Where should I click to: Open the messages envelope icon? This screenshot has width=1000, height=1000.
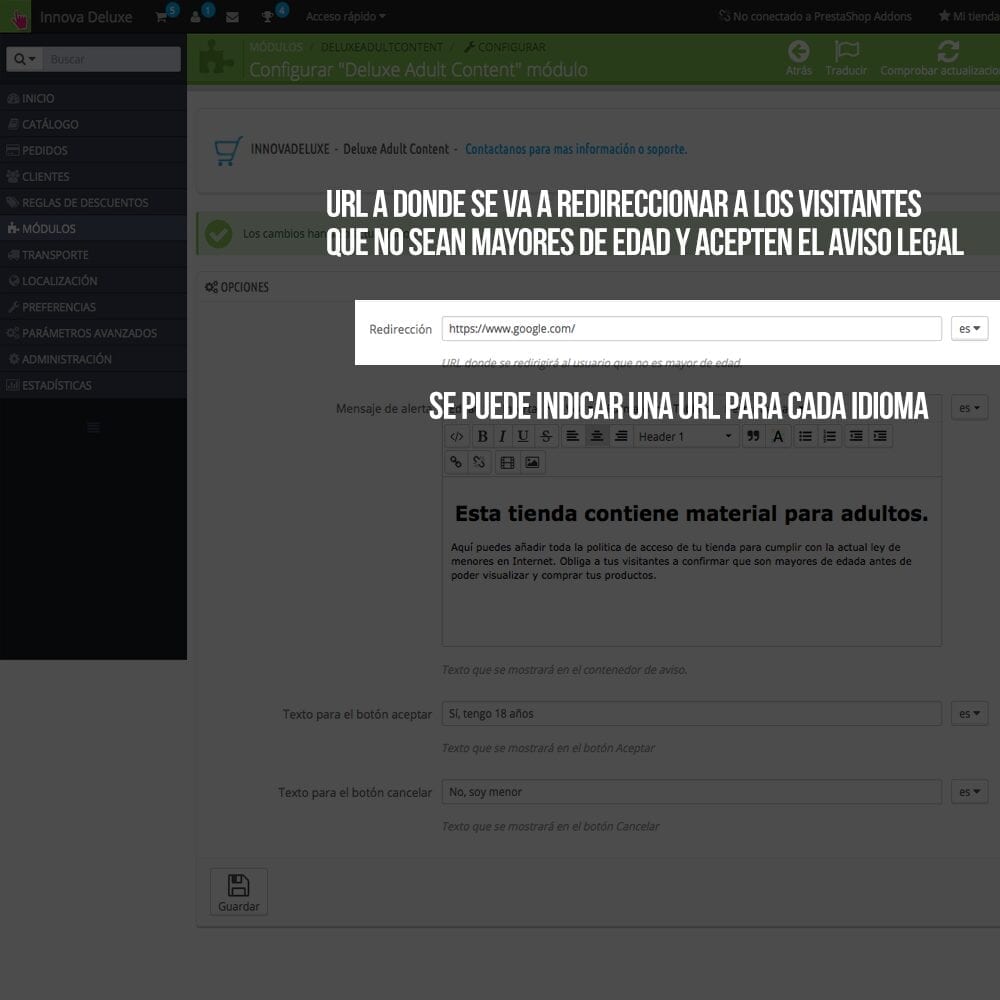click(232, 17)
